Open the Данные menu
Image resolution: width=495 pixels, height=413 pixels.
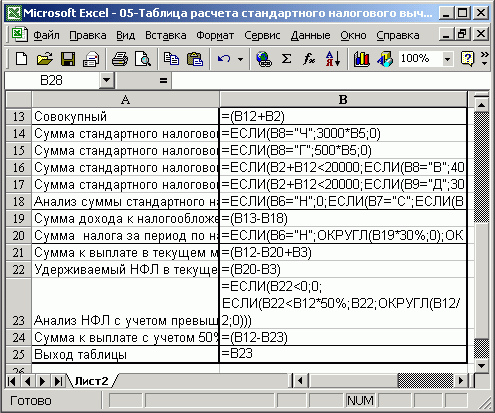[x=310, y=35]
